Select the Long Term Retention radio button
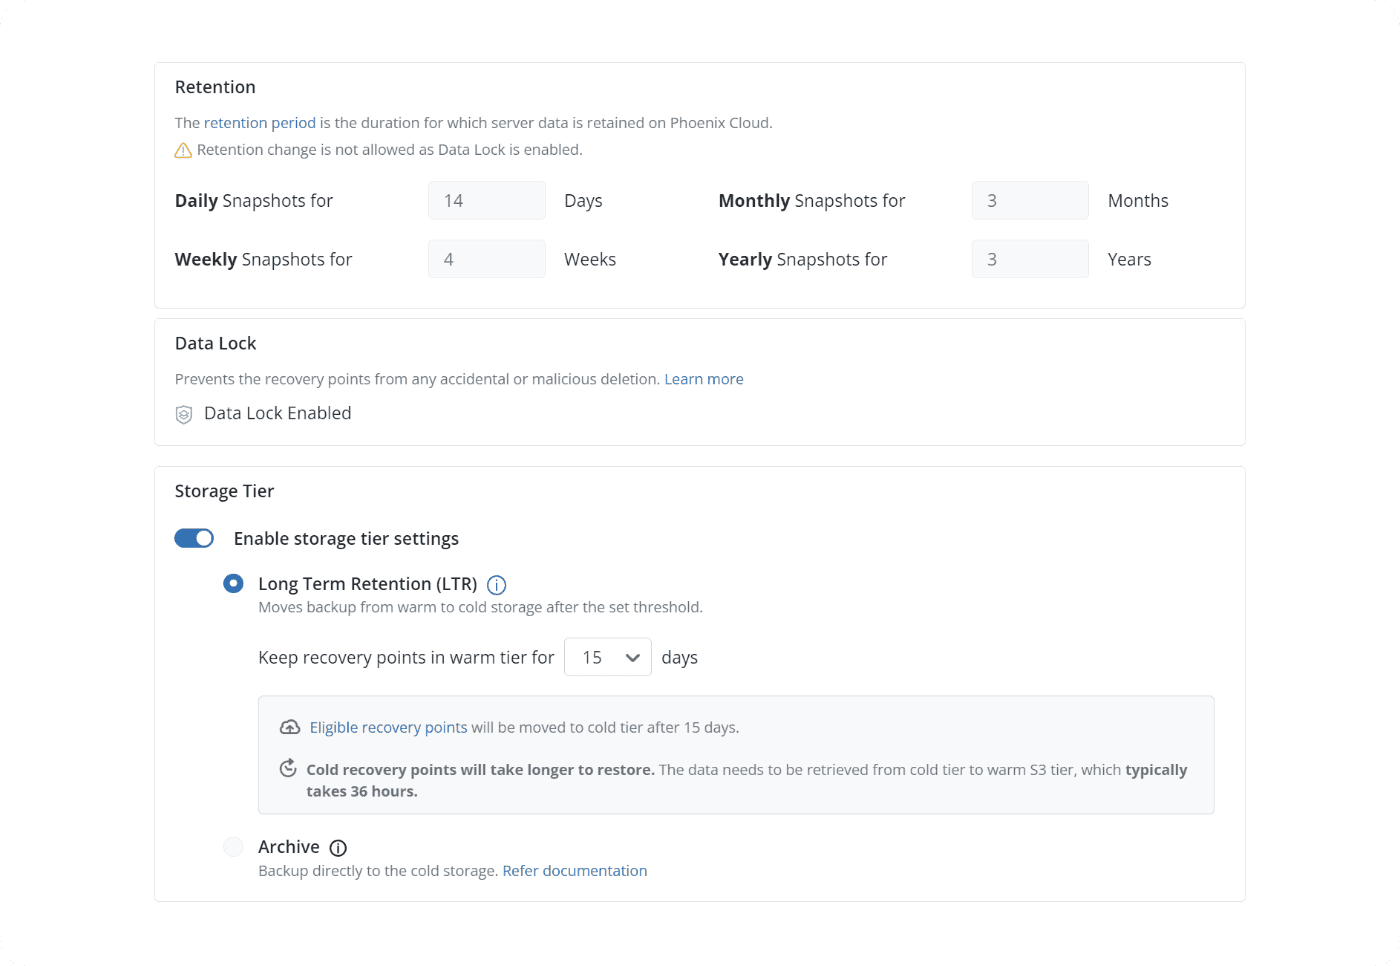Screen dimensions: 1400x966 tap(233, 583)
